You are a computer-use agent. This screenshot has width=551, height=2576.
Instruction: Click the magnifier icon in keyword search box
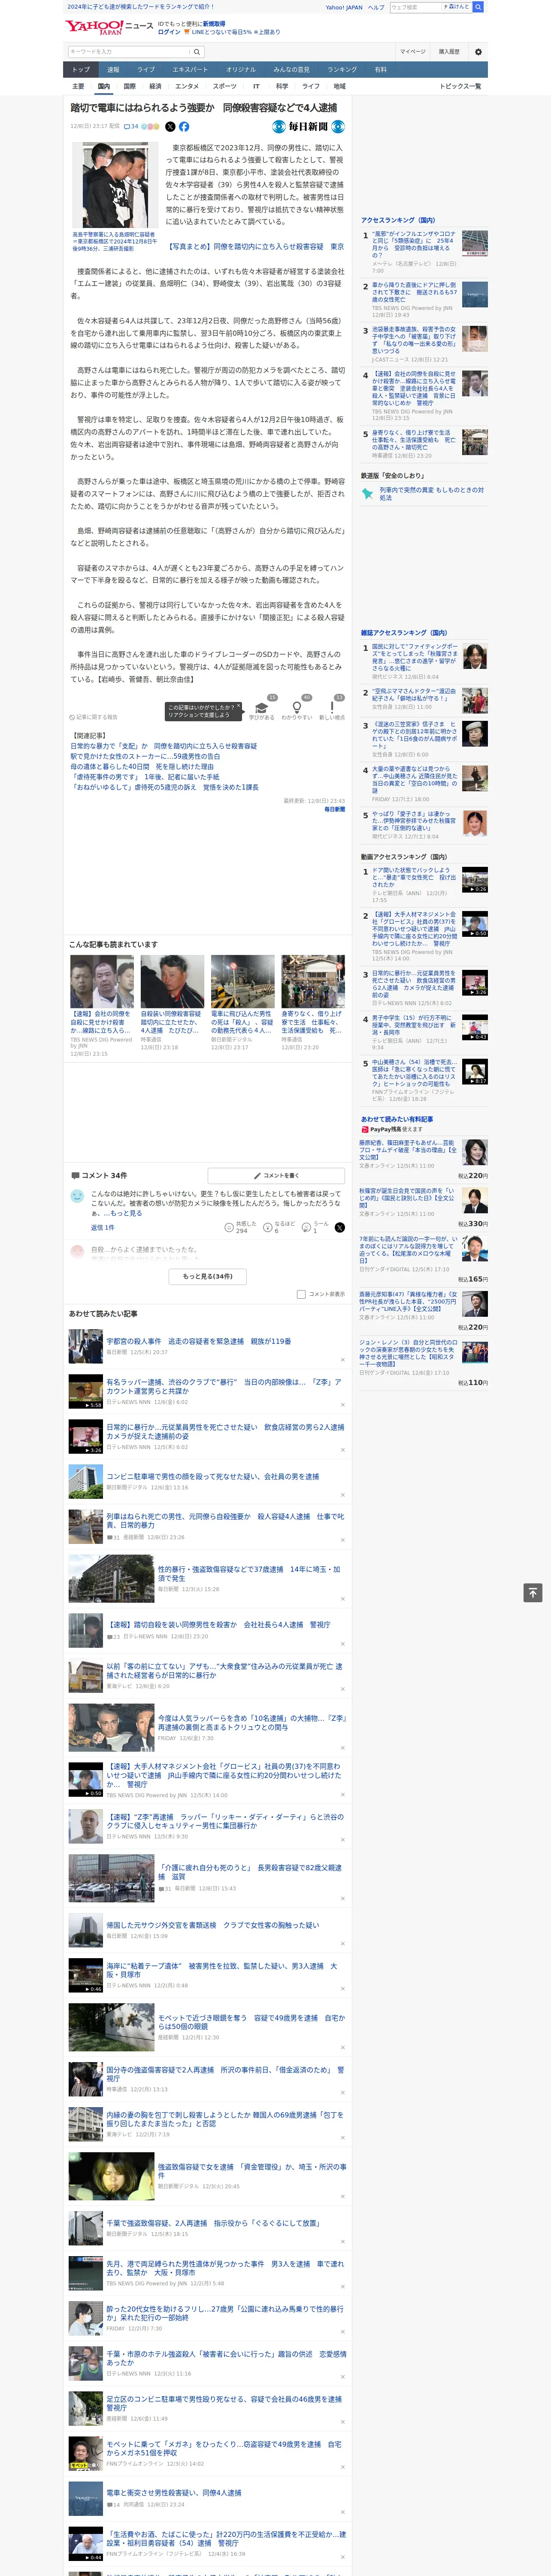(x=196, y=52)
